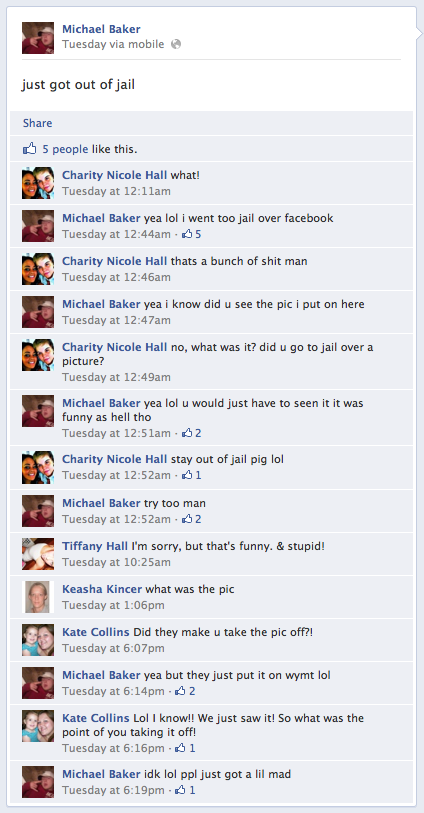The image size is (424, 813).
Task: Click like count on 12:44am comment
Action: [x=191, y=234]
